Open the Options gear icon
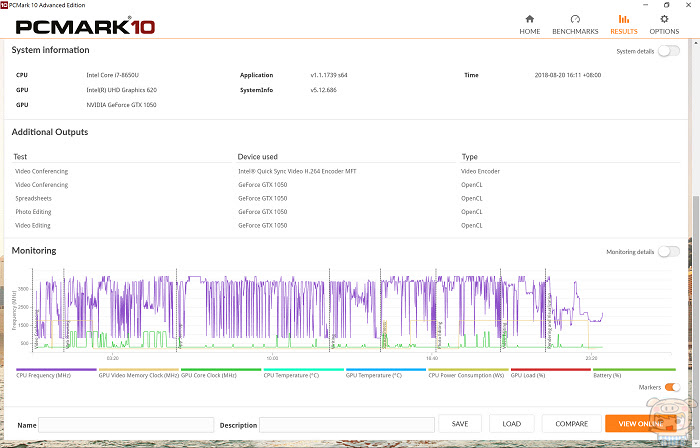Image resolution: width=700 pixels, height=448 pixels. tap(664, 19)
